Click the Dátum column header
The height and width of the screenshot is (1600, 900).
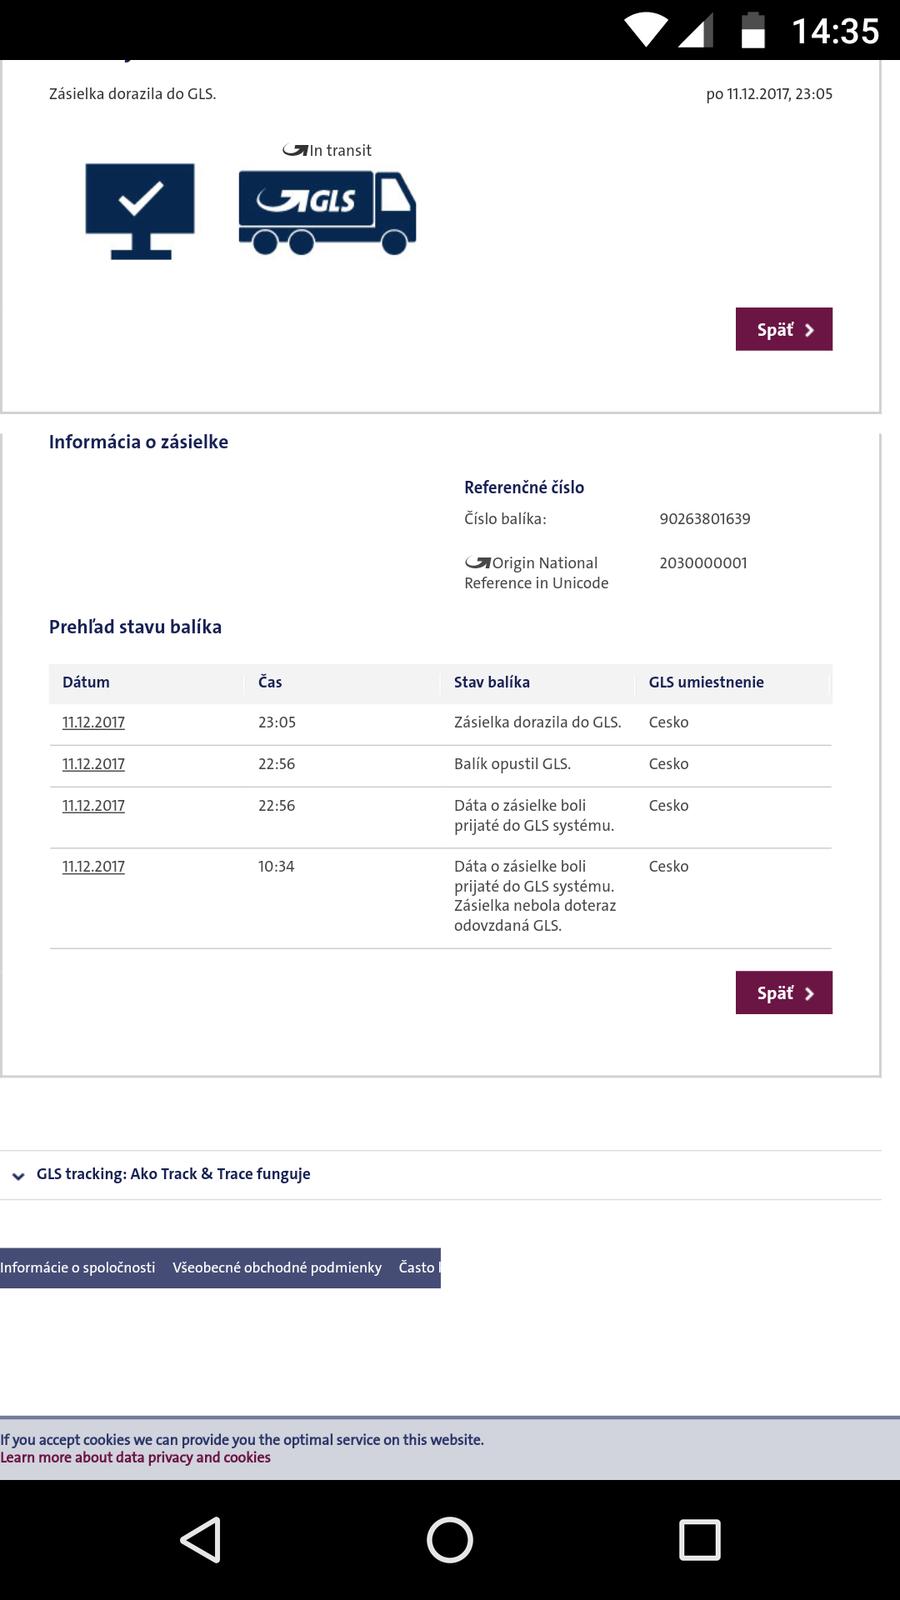click(86, 682)
